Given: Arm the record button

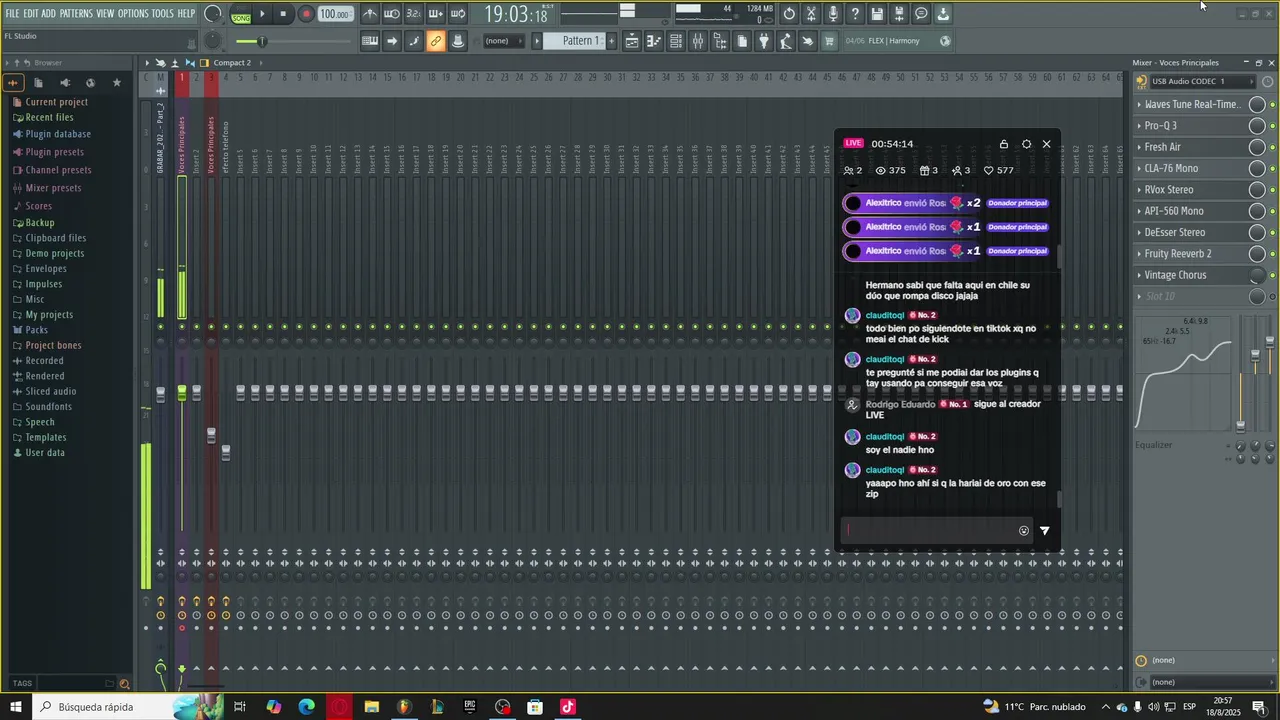Looking at the screenshot, I should (x=306, y=14).
